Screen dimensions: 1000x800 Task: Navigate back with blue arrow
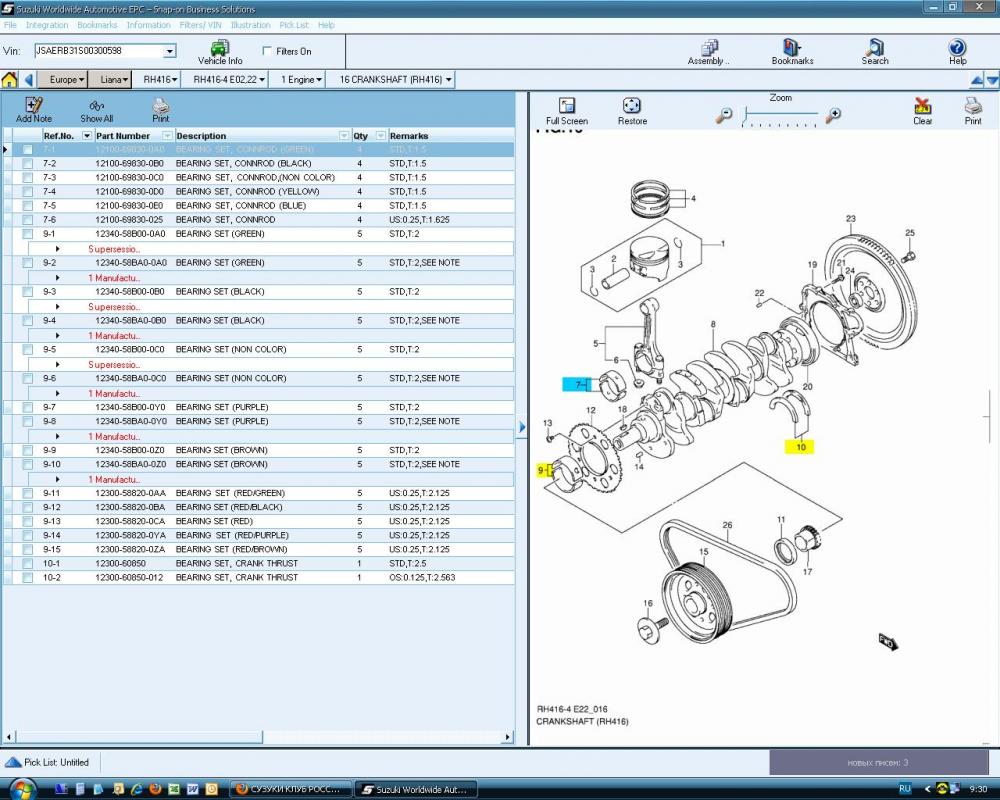coord(28,80)
